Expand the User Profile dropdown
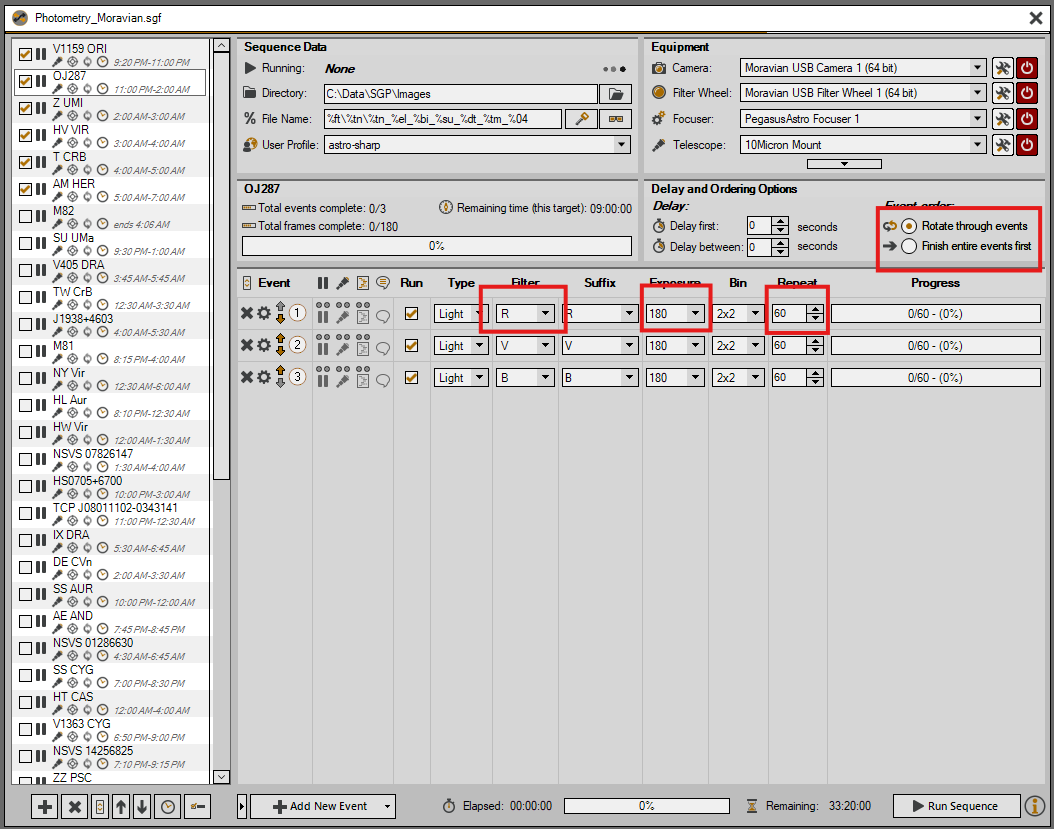This screenshot has width=1054, height=829. (622, 145)
